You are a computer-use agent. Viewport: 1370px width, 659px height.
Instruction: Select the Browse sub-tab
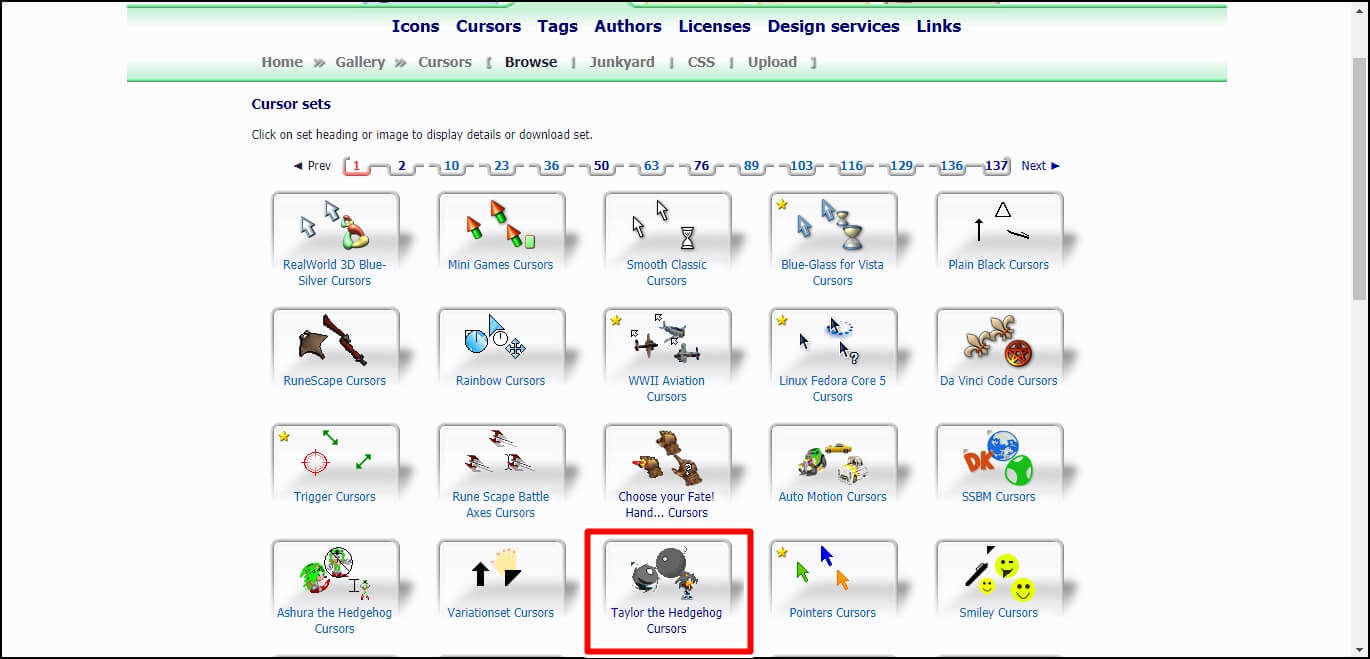pyautogui.click(x=531, y=62)
